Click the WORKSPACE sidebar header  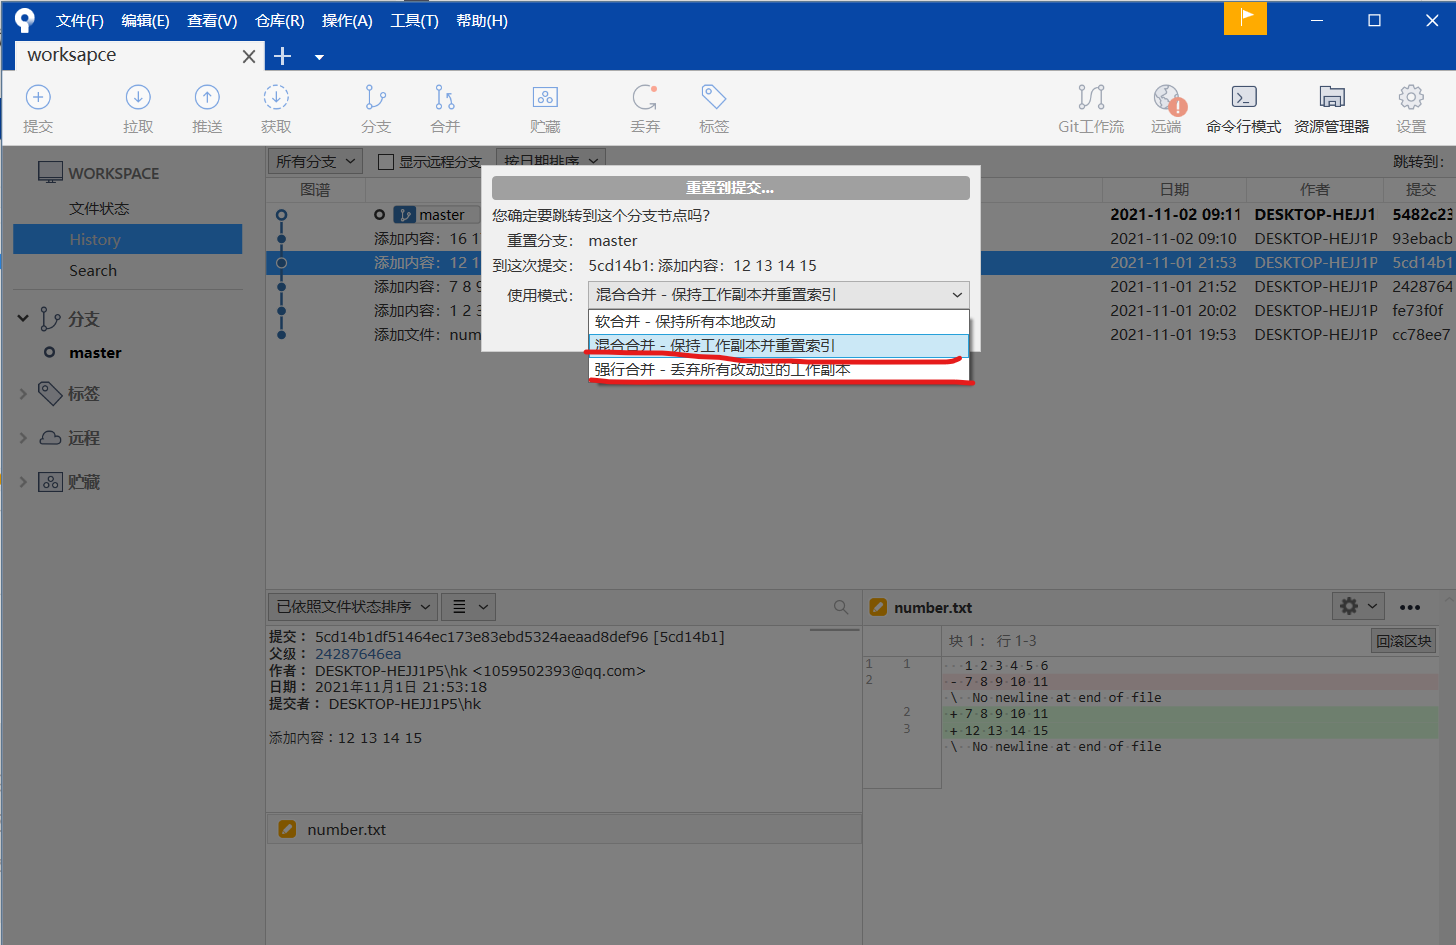point(113,173)
